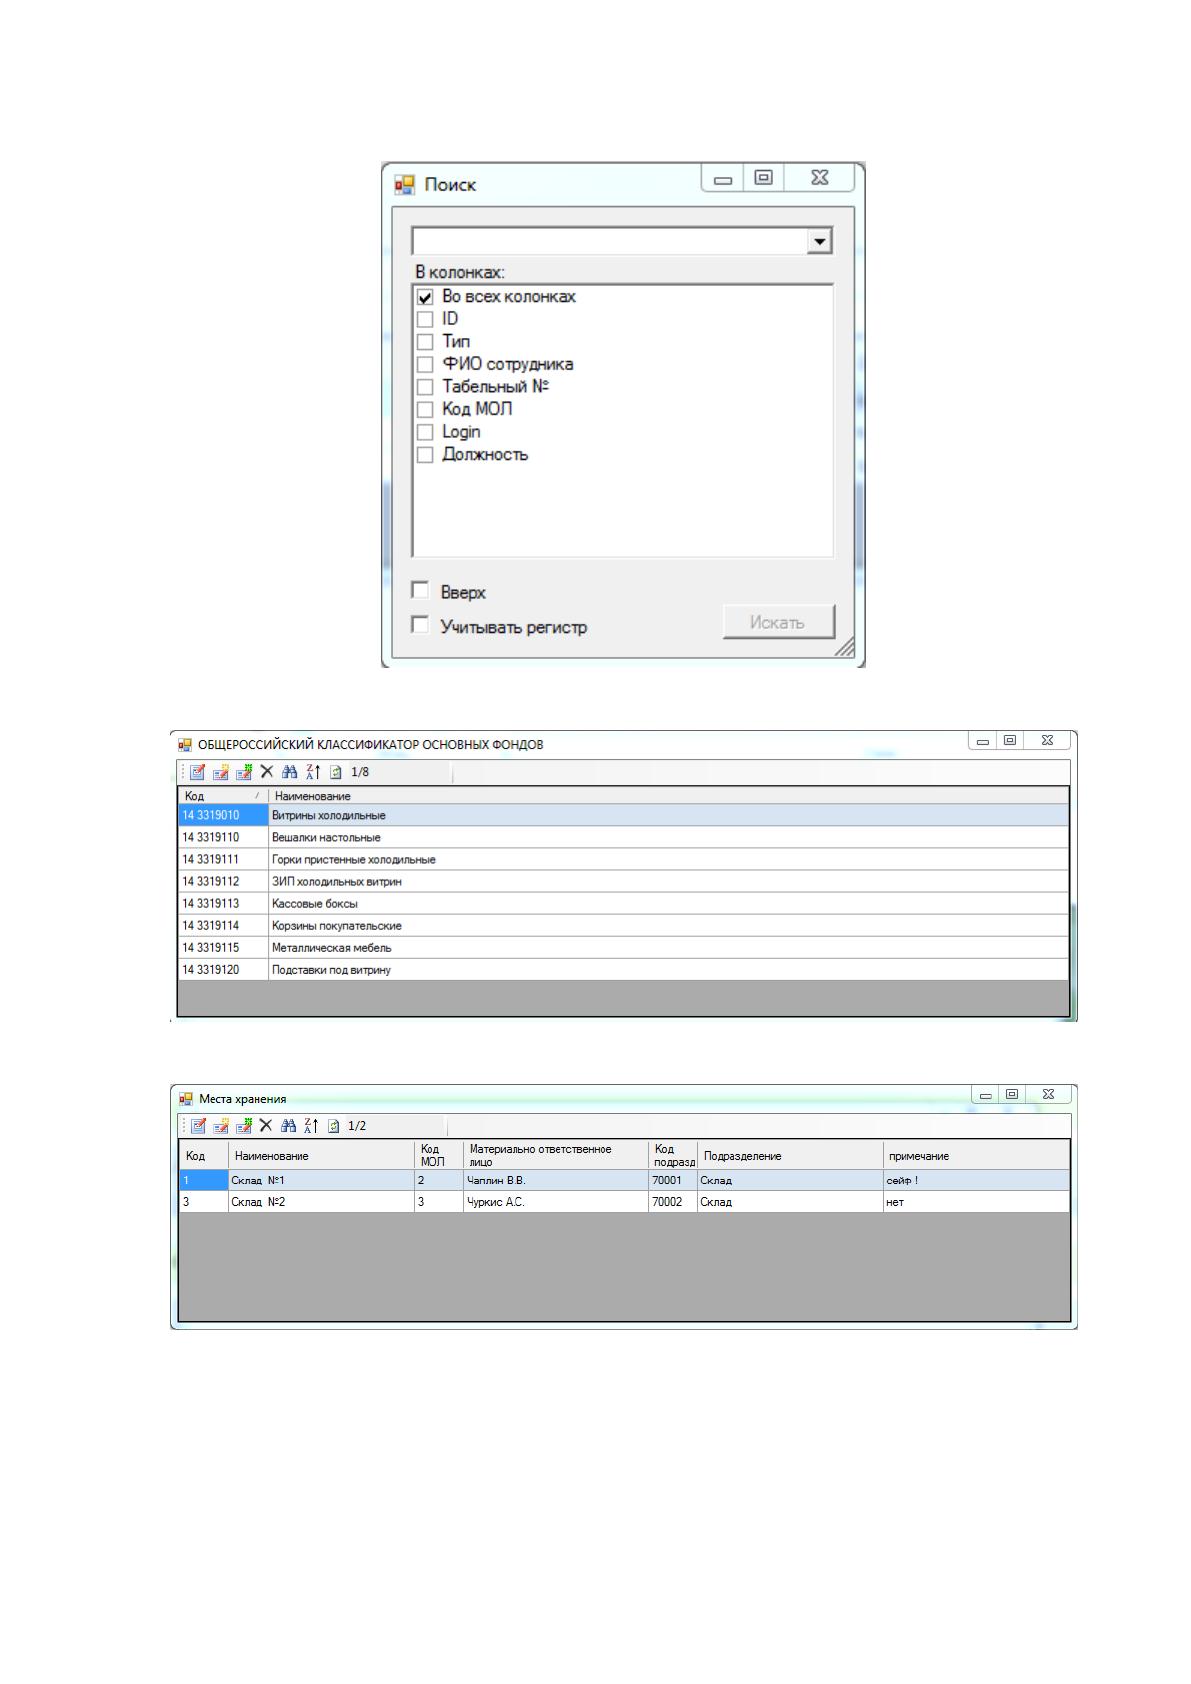Screen dimensions: 1191x1684
Task: Click refresh icon in Места хранения toolbar
Action: [334, 1126]
